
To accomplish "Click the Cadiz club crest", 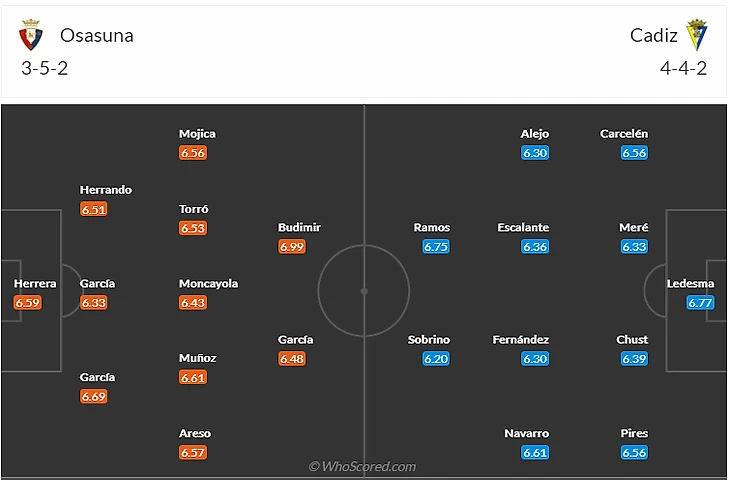I will click(x=696, y=36).
